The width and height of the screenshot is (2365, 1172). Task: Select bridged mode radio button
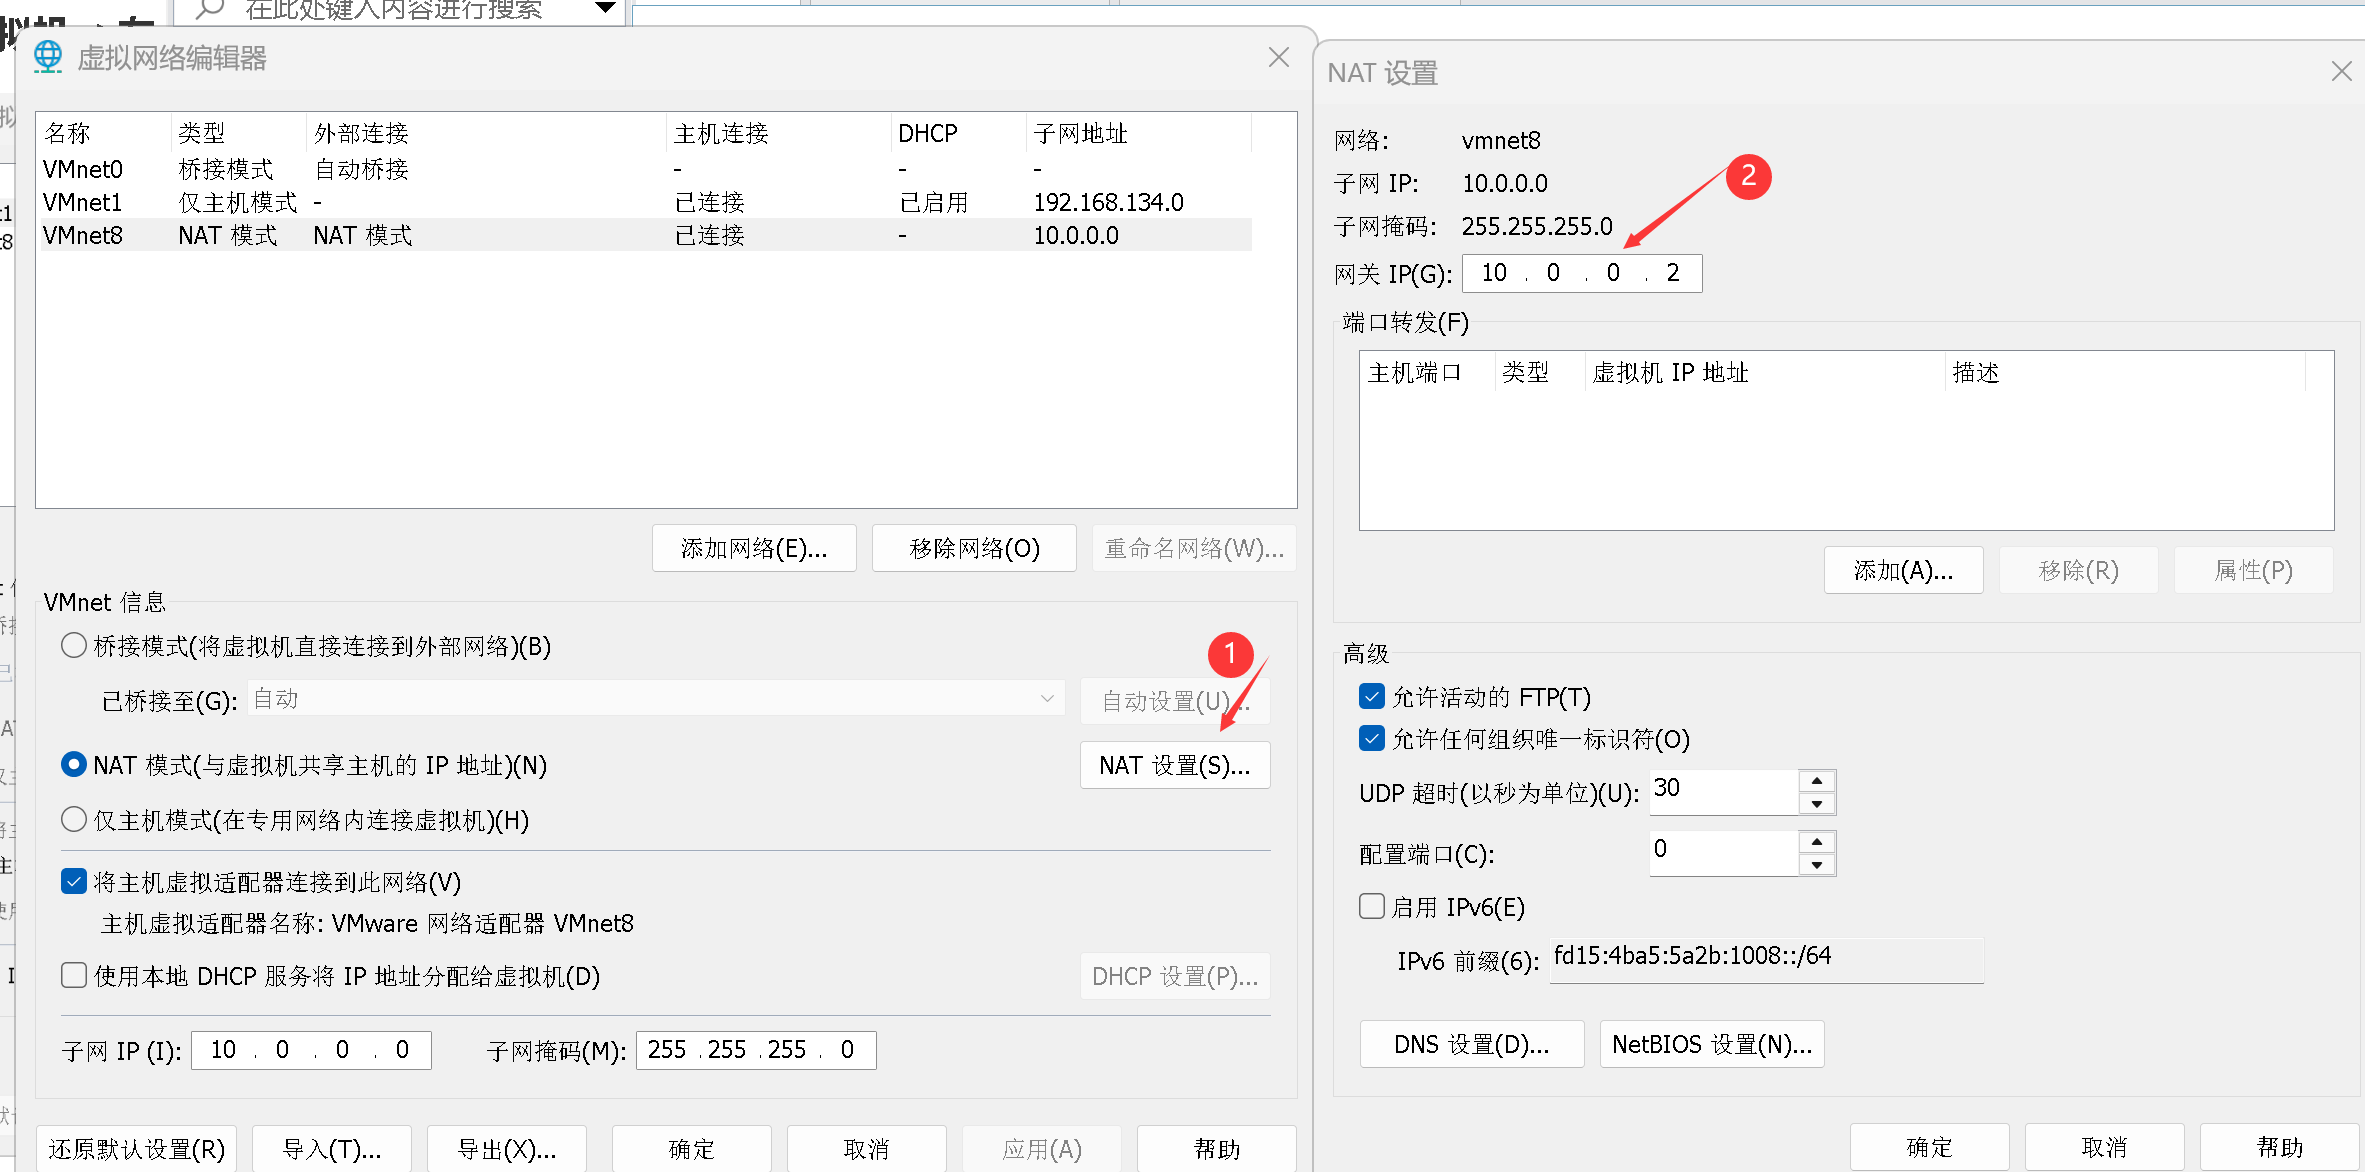[x=74, y=646]
